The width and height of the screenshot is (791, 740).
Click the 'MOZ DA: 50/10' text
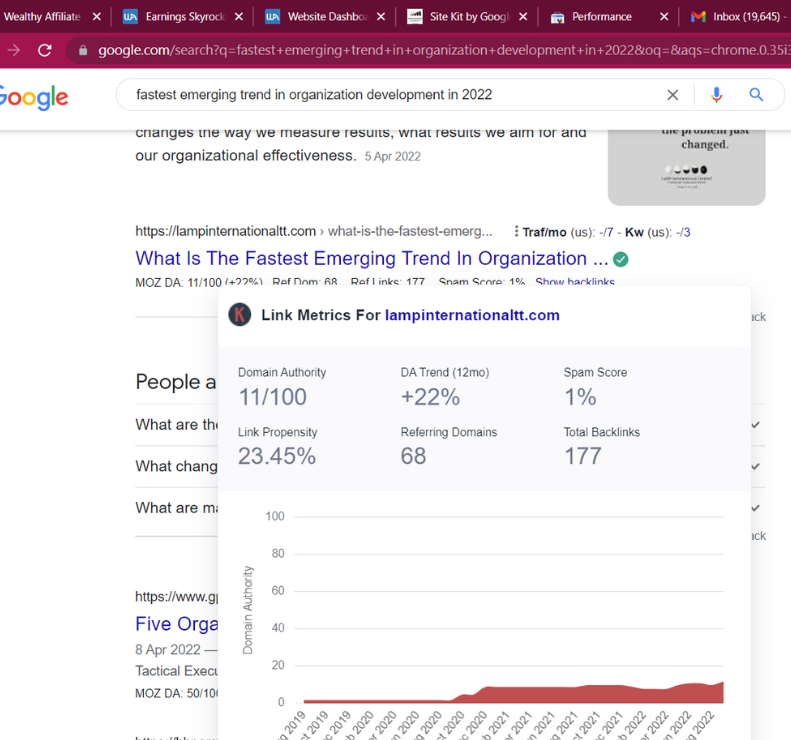tap(177, 694)
